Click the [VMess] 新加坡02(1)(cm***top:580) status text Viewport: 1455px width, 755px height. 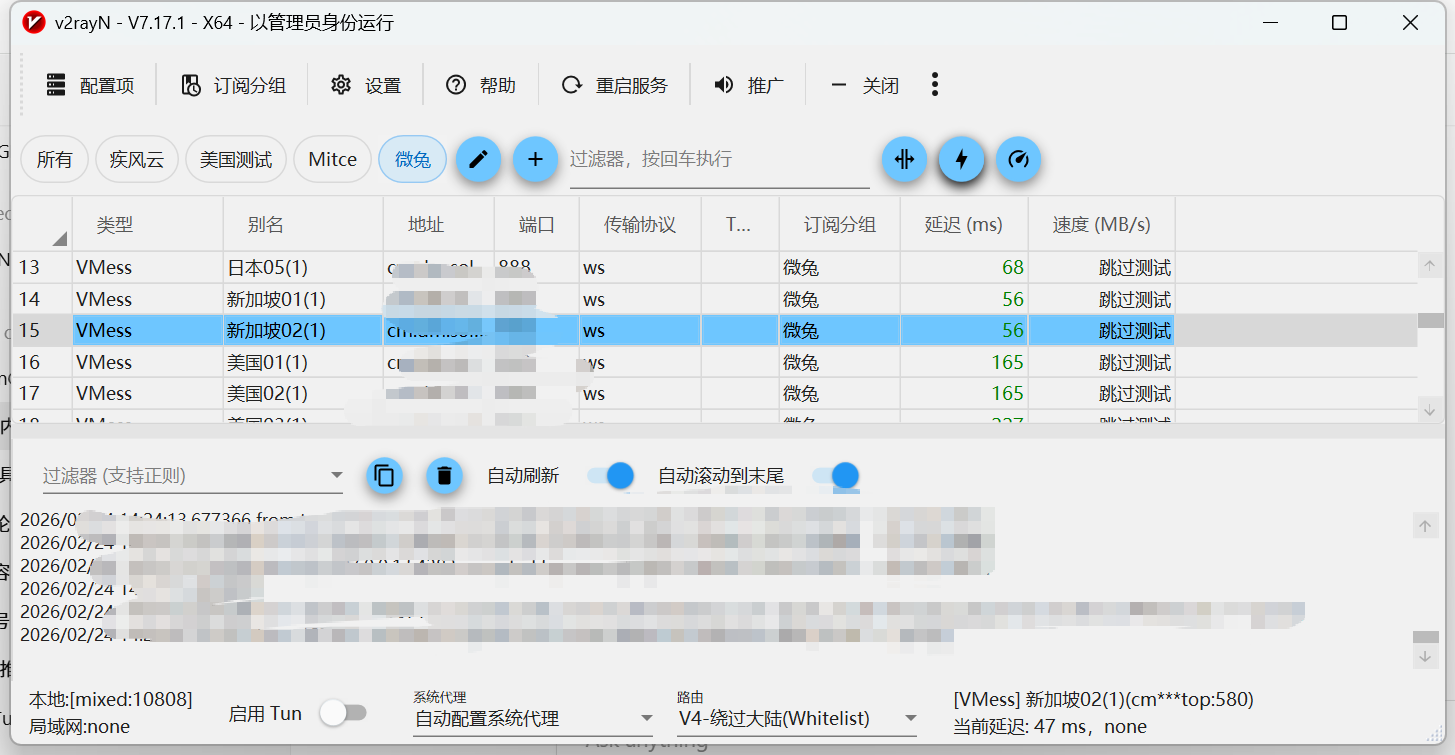coord(1103,699)
